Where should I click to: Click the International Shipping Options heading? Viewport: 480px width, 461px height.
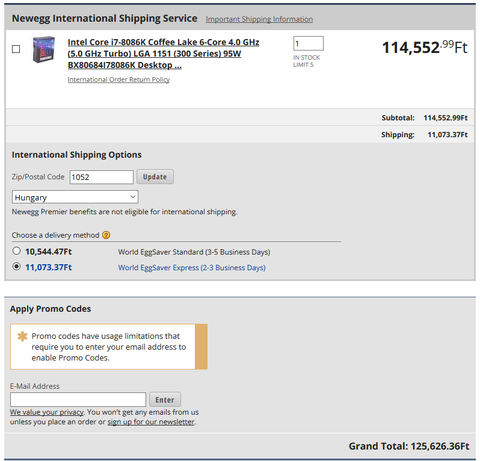click(77, 155)
